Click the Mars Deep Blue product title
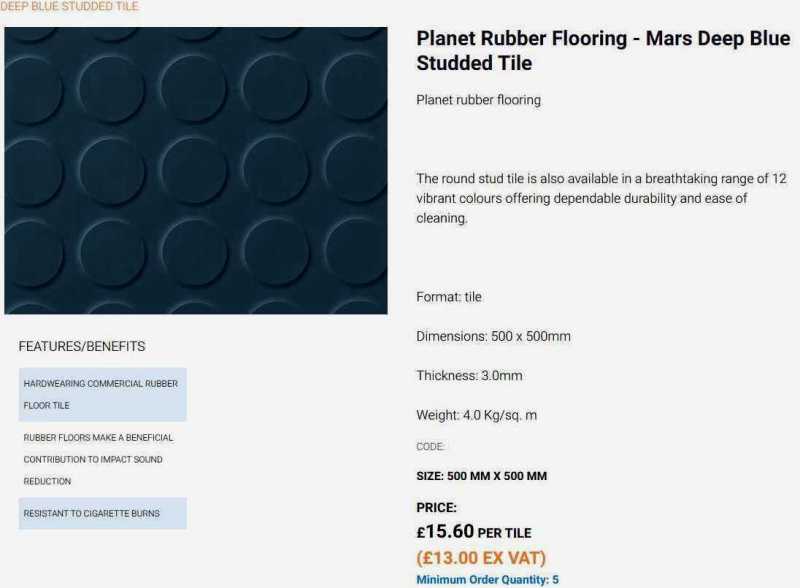 (602, 51)
